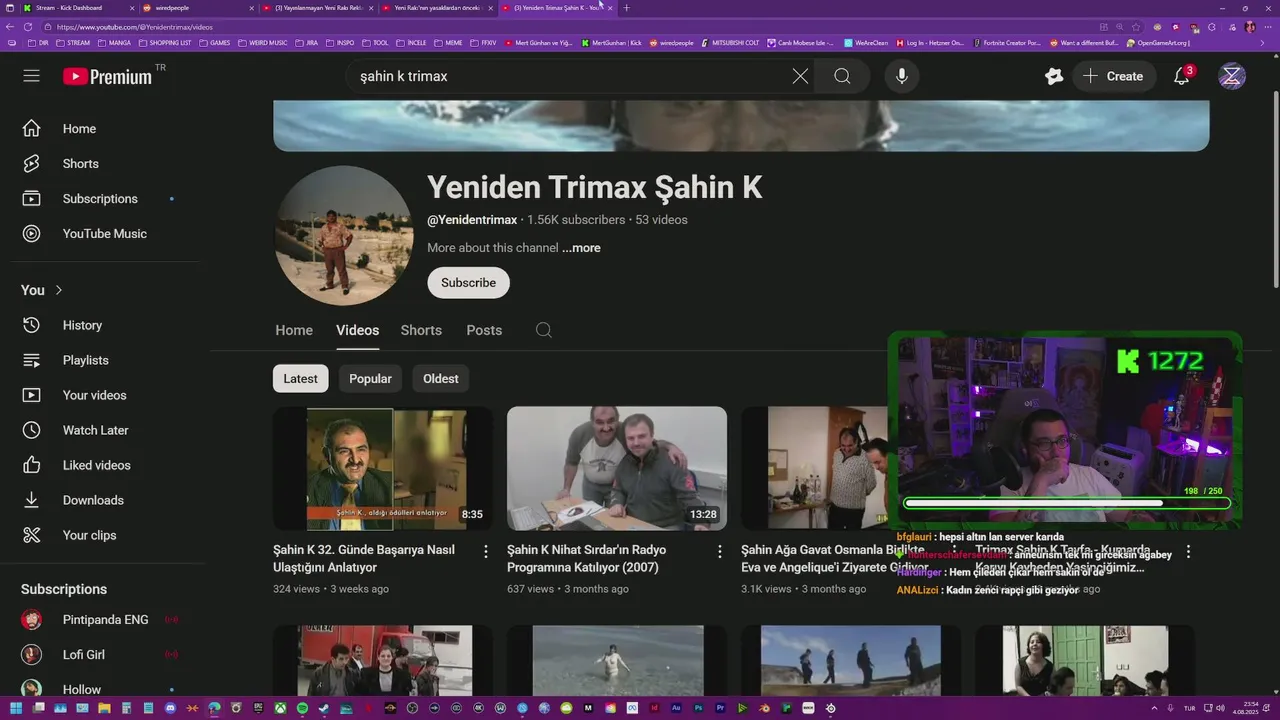Switch to channel Videos tab
1280x720 pixels.
[x=357, y=330]
